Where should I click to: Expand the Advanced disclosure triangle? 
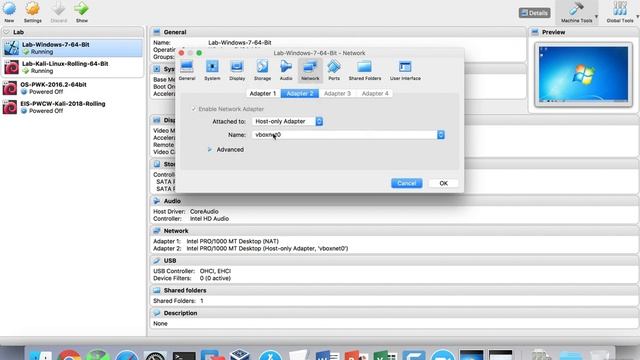209,150
